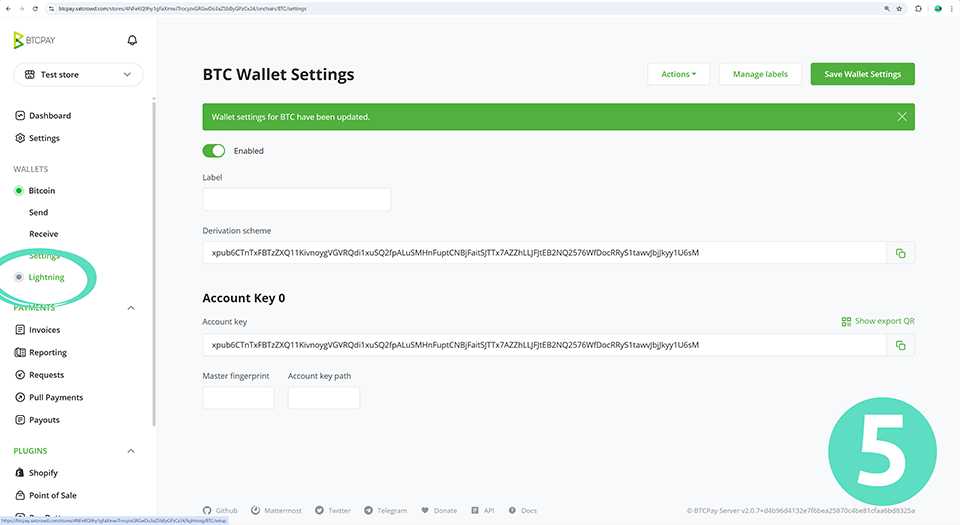
Task: Go to Lightning wallet in sidebar
Action: [46, 277]
